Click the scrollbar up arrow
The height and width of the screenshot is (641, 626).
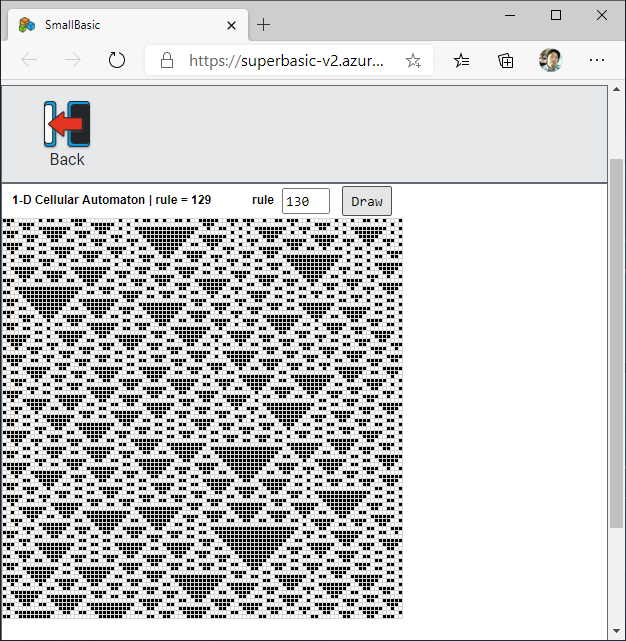tap(616, 90)
